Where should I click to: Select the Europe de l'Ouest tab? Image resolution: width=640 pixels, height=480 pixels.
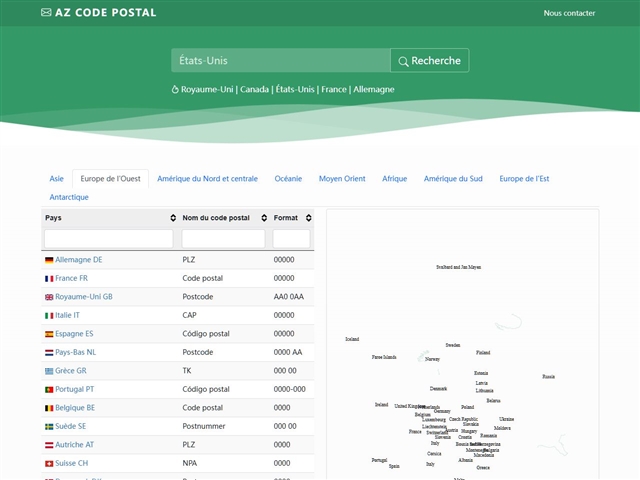[x=110, y=179]
